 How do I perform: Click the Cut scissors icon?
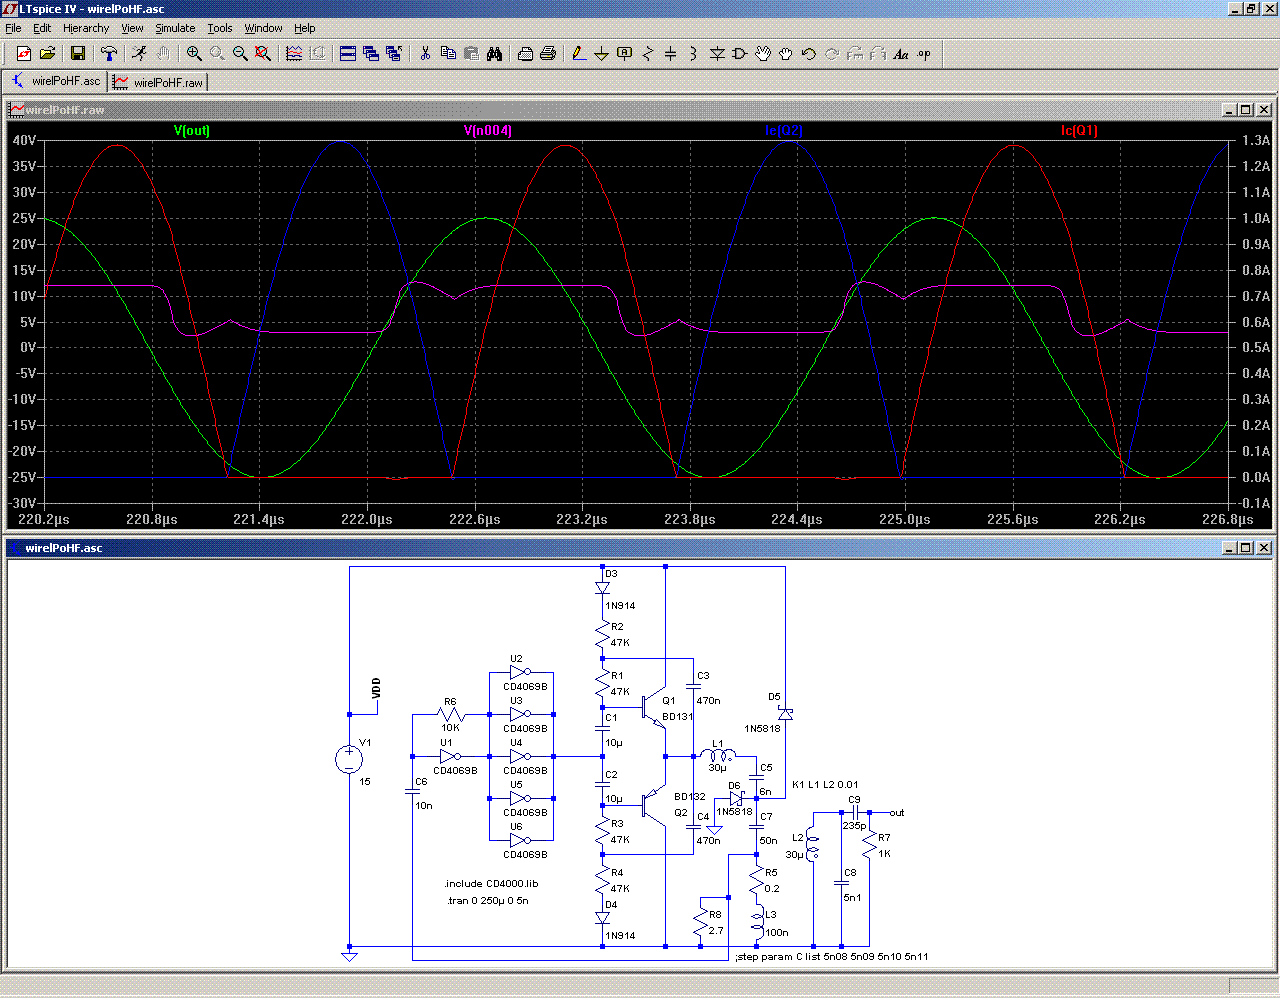pos(425,54)
